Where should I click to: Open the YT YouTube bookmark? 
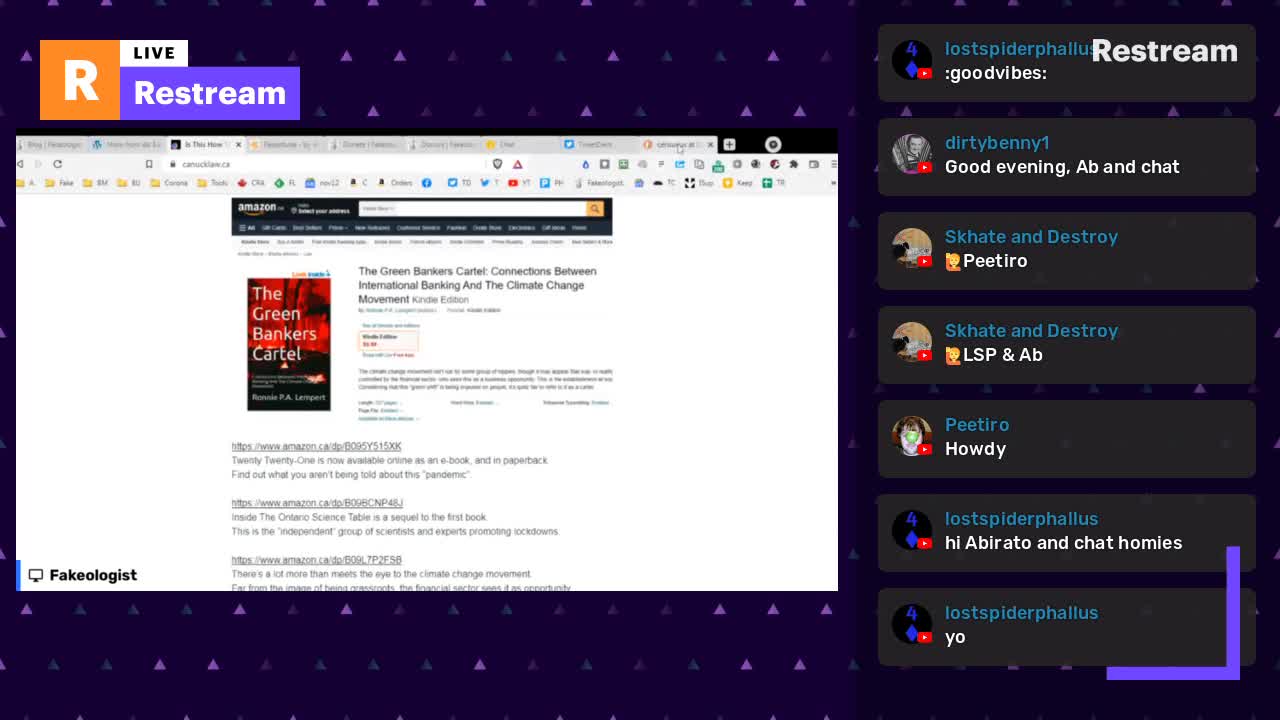coord(519,183)
